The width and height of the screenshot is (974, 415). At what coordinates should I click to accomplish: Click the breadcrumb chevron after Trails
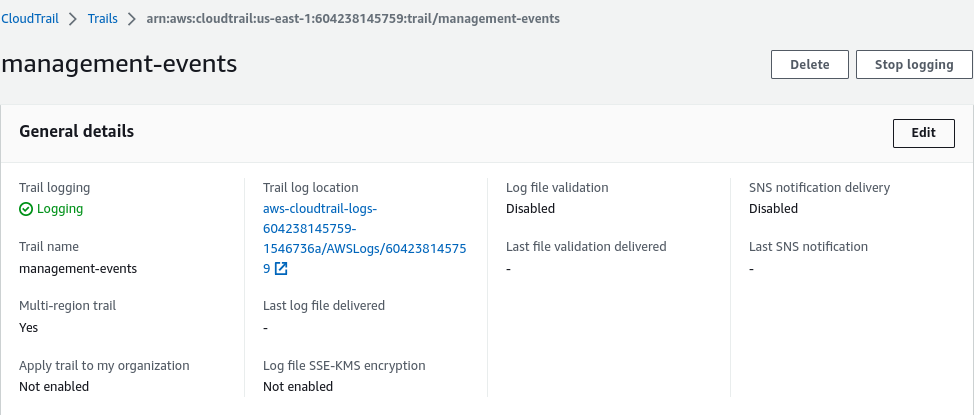click(x=132, y=19)
